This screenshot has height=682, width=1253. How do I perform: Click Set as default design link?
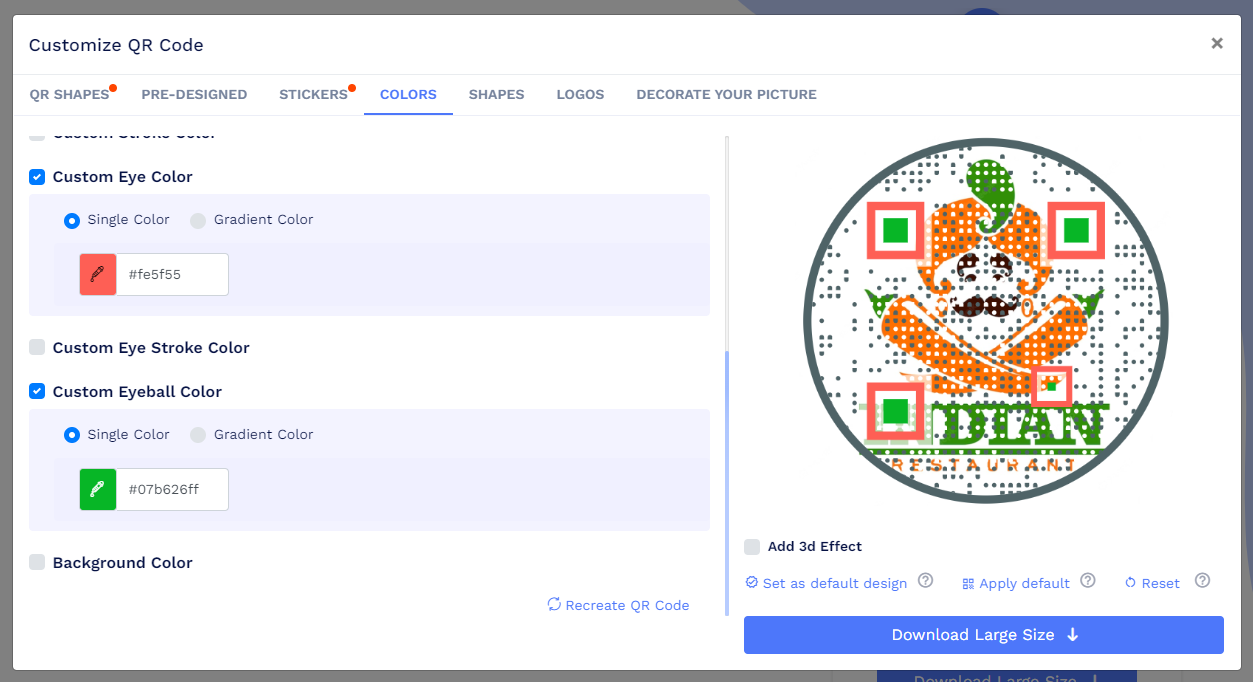tap(827, 583)
